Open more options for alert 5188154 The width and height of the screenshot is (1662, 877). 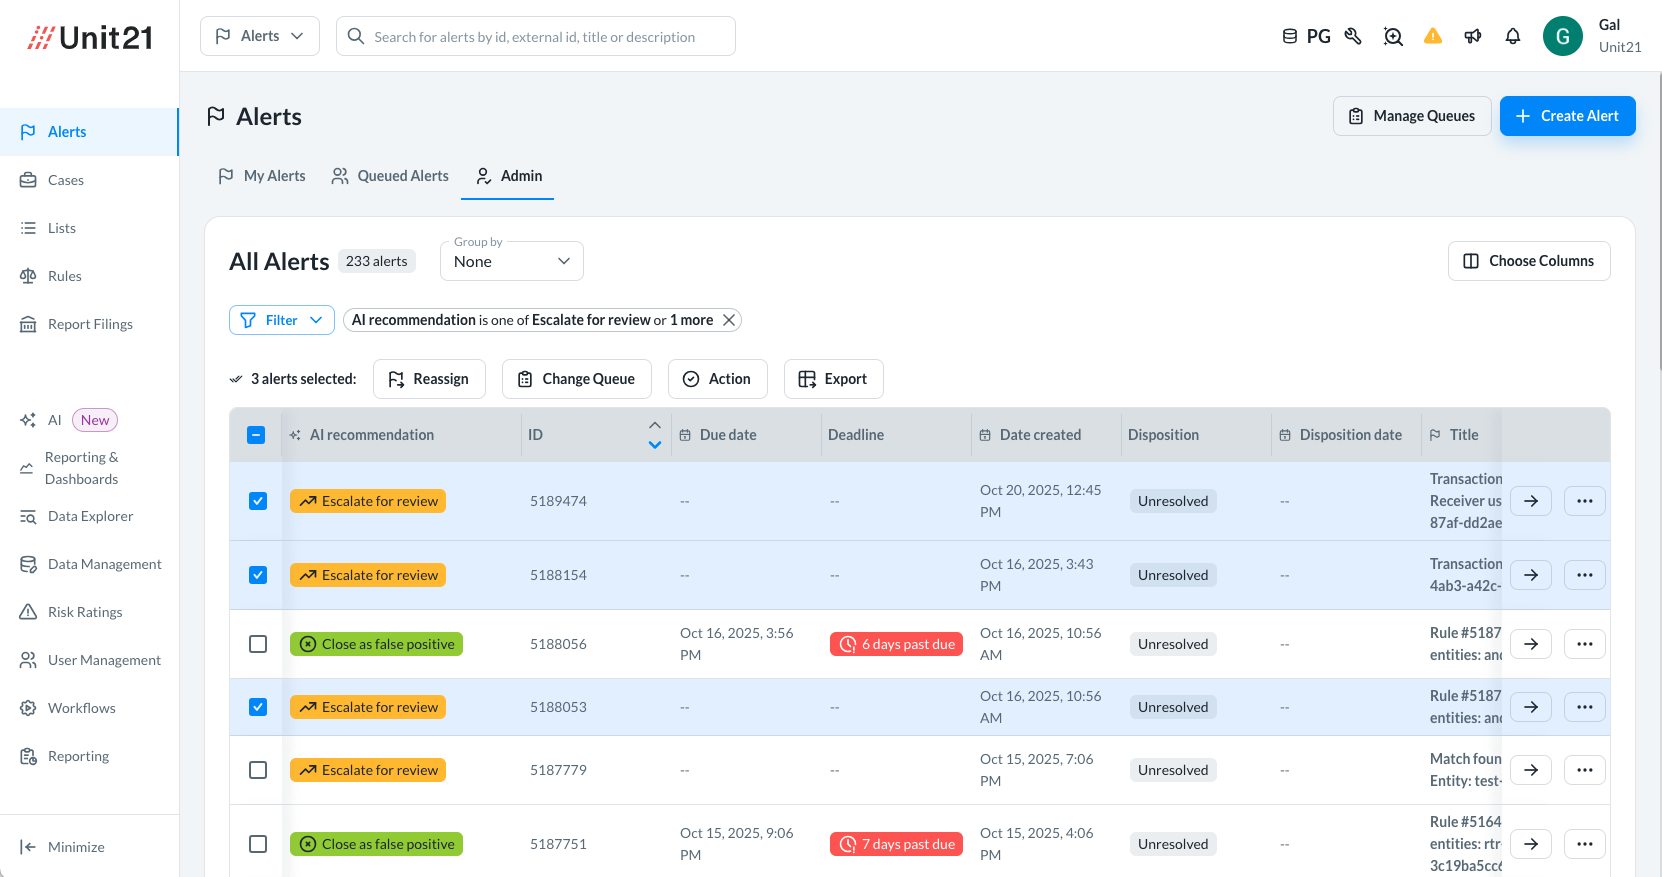pos(1585,575)
